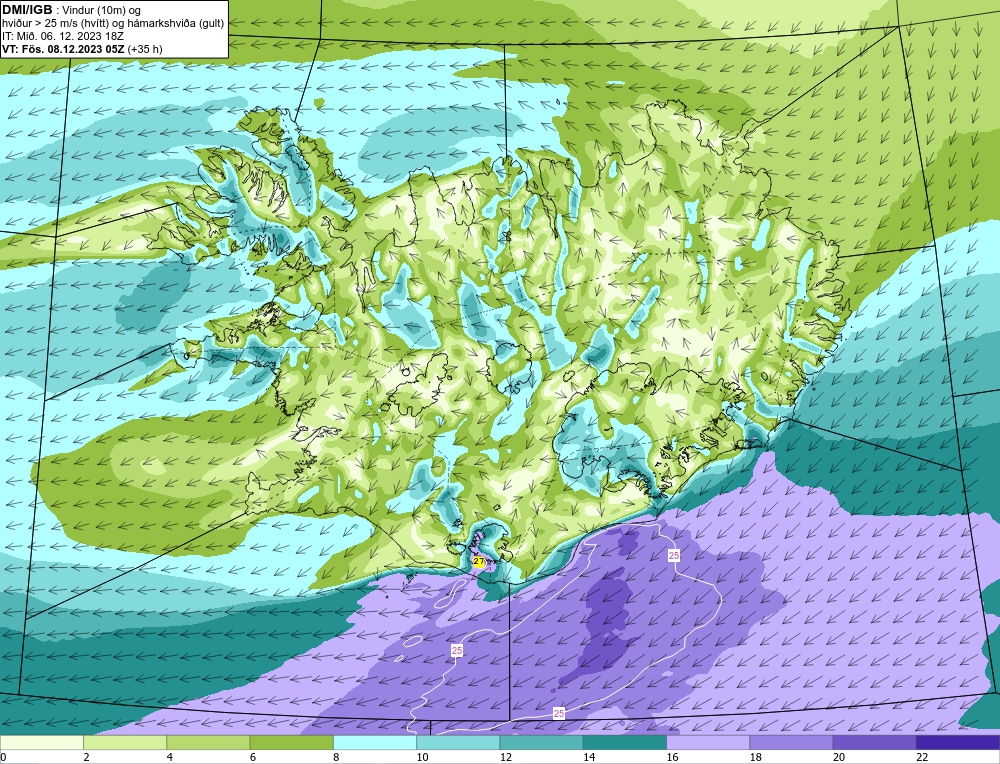Select the light green 2–4 m/s legend swatch
The width and height of the screenshot is (1000, 764).
125,743
